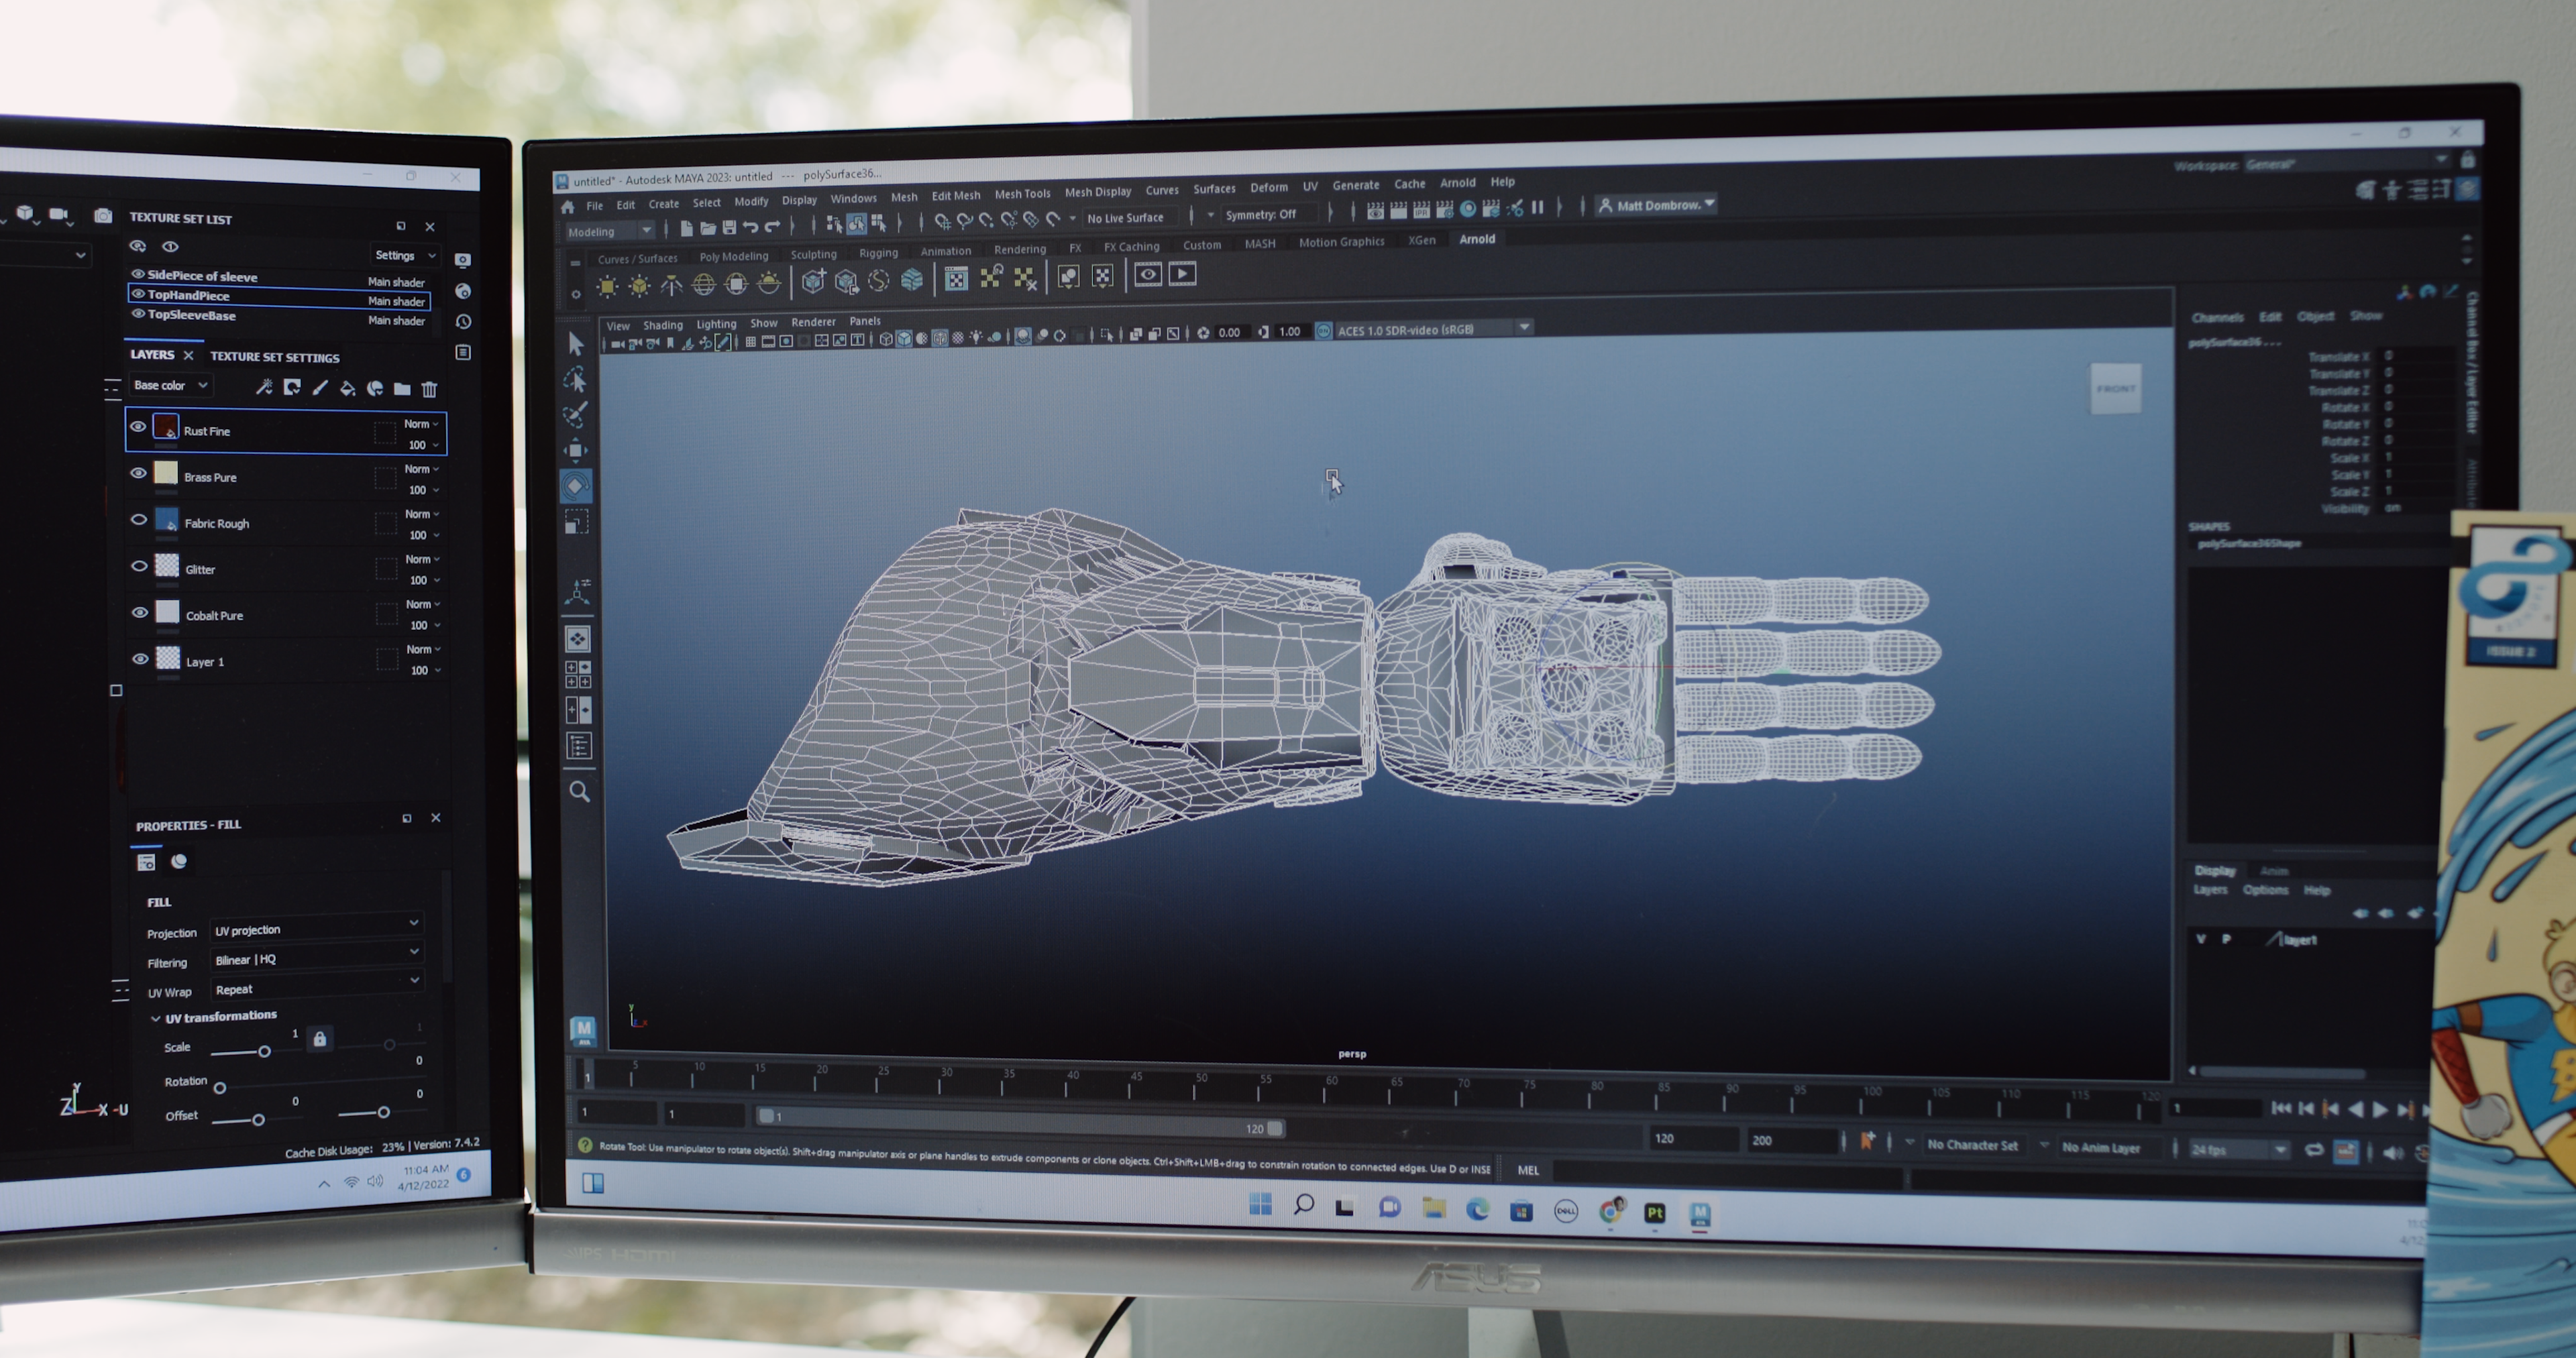
Task: Click the Maya home icon left of File
Action: (568, 207)
